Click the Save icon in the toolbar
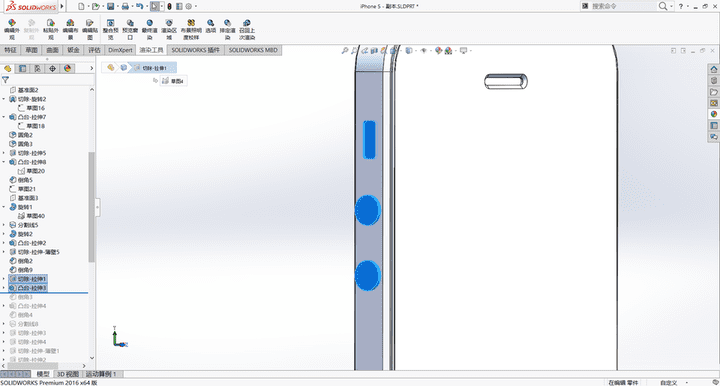 point(111,6)
